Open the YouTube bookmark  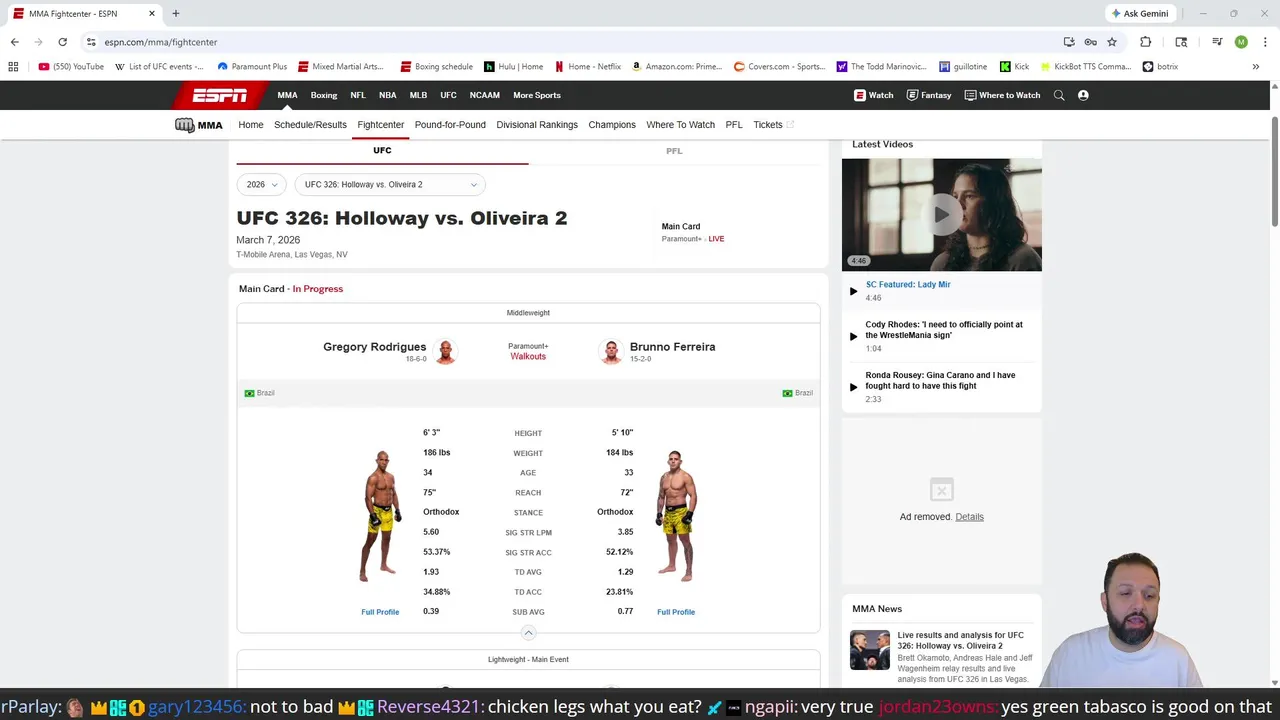(x=71, y=67)
